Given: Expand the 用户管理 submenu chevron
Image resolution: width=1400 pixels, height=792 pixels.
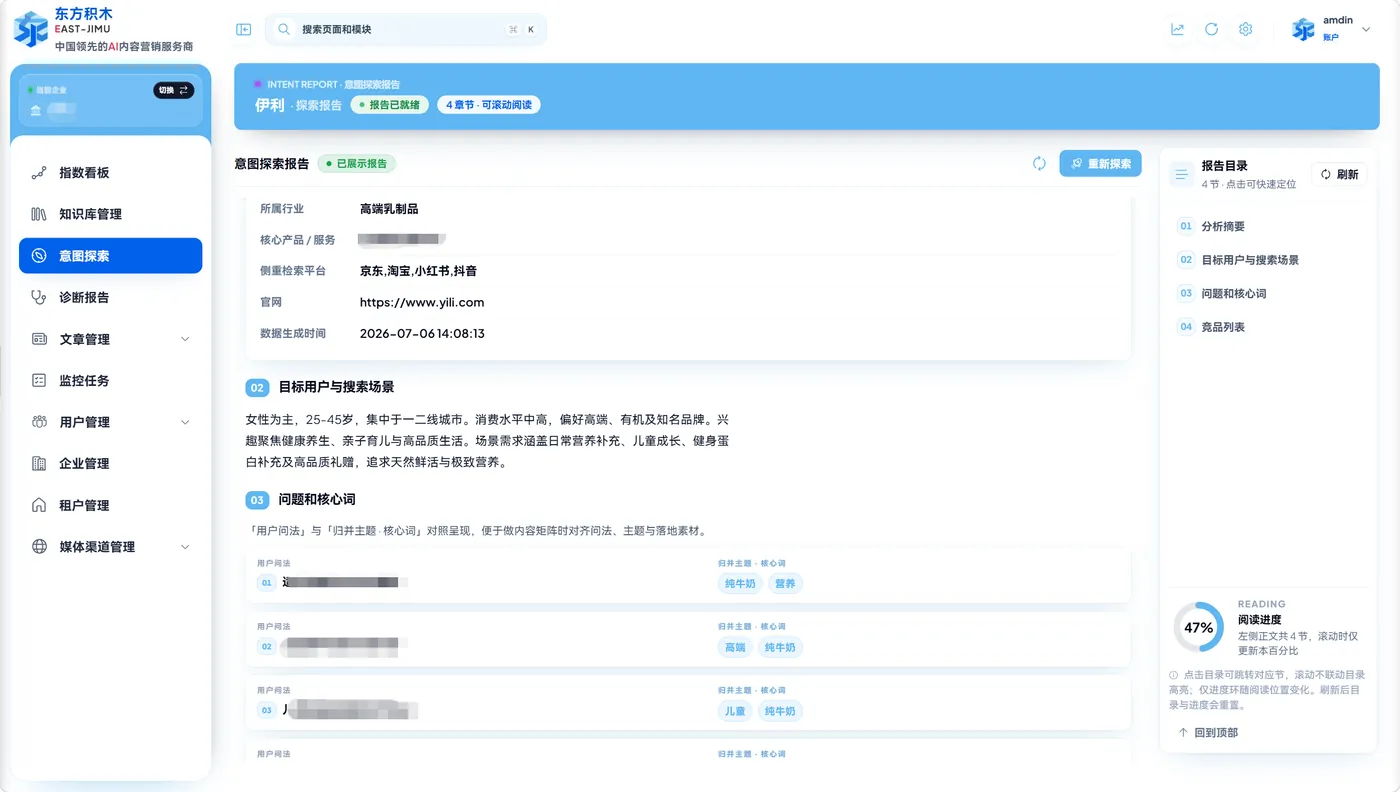Looking at the screenshot, I should [x=185, y=422].
